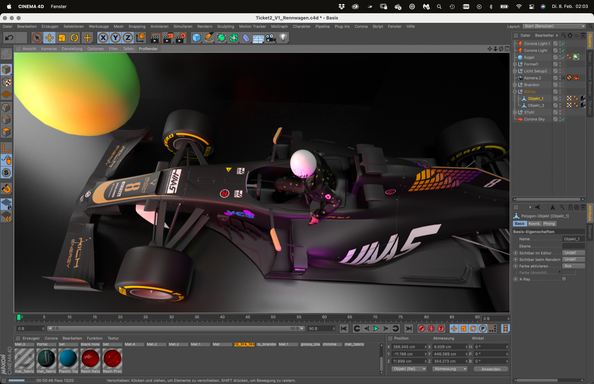Screen dimensions: 594x384
Task: Switch to the Phong attributes tab
Action: click(x=549, y=223)
